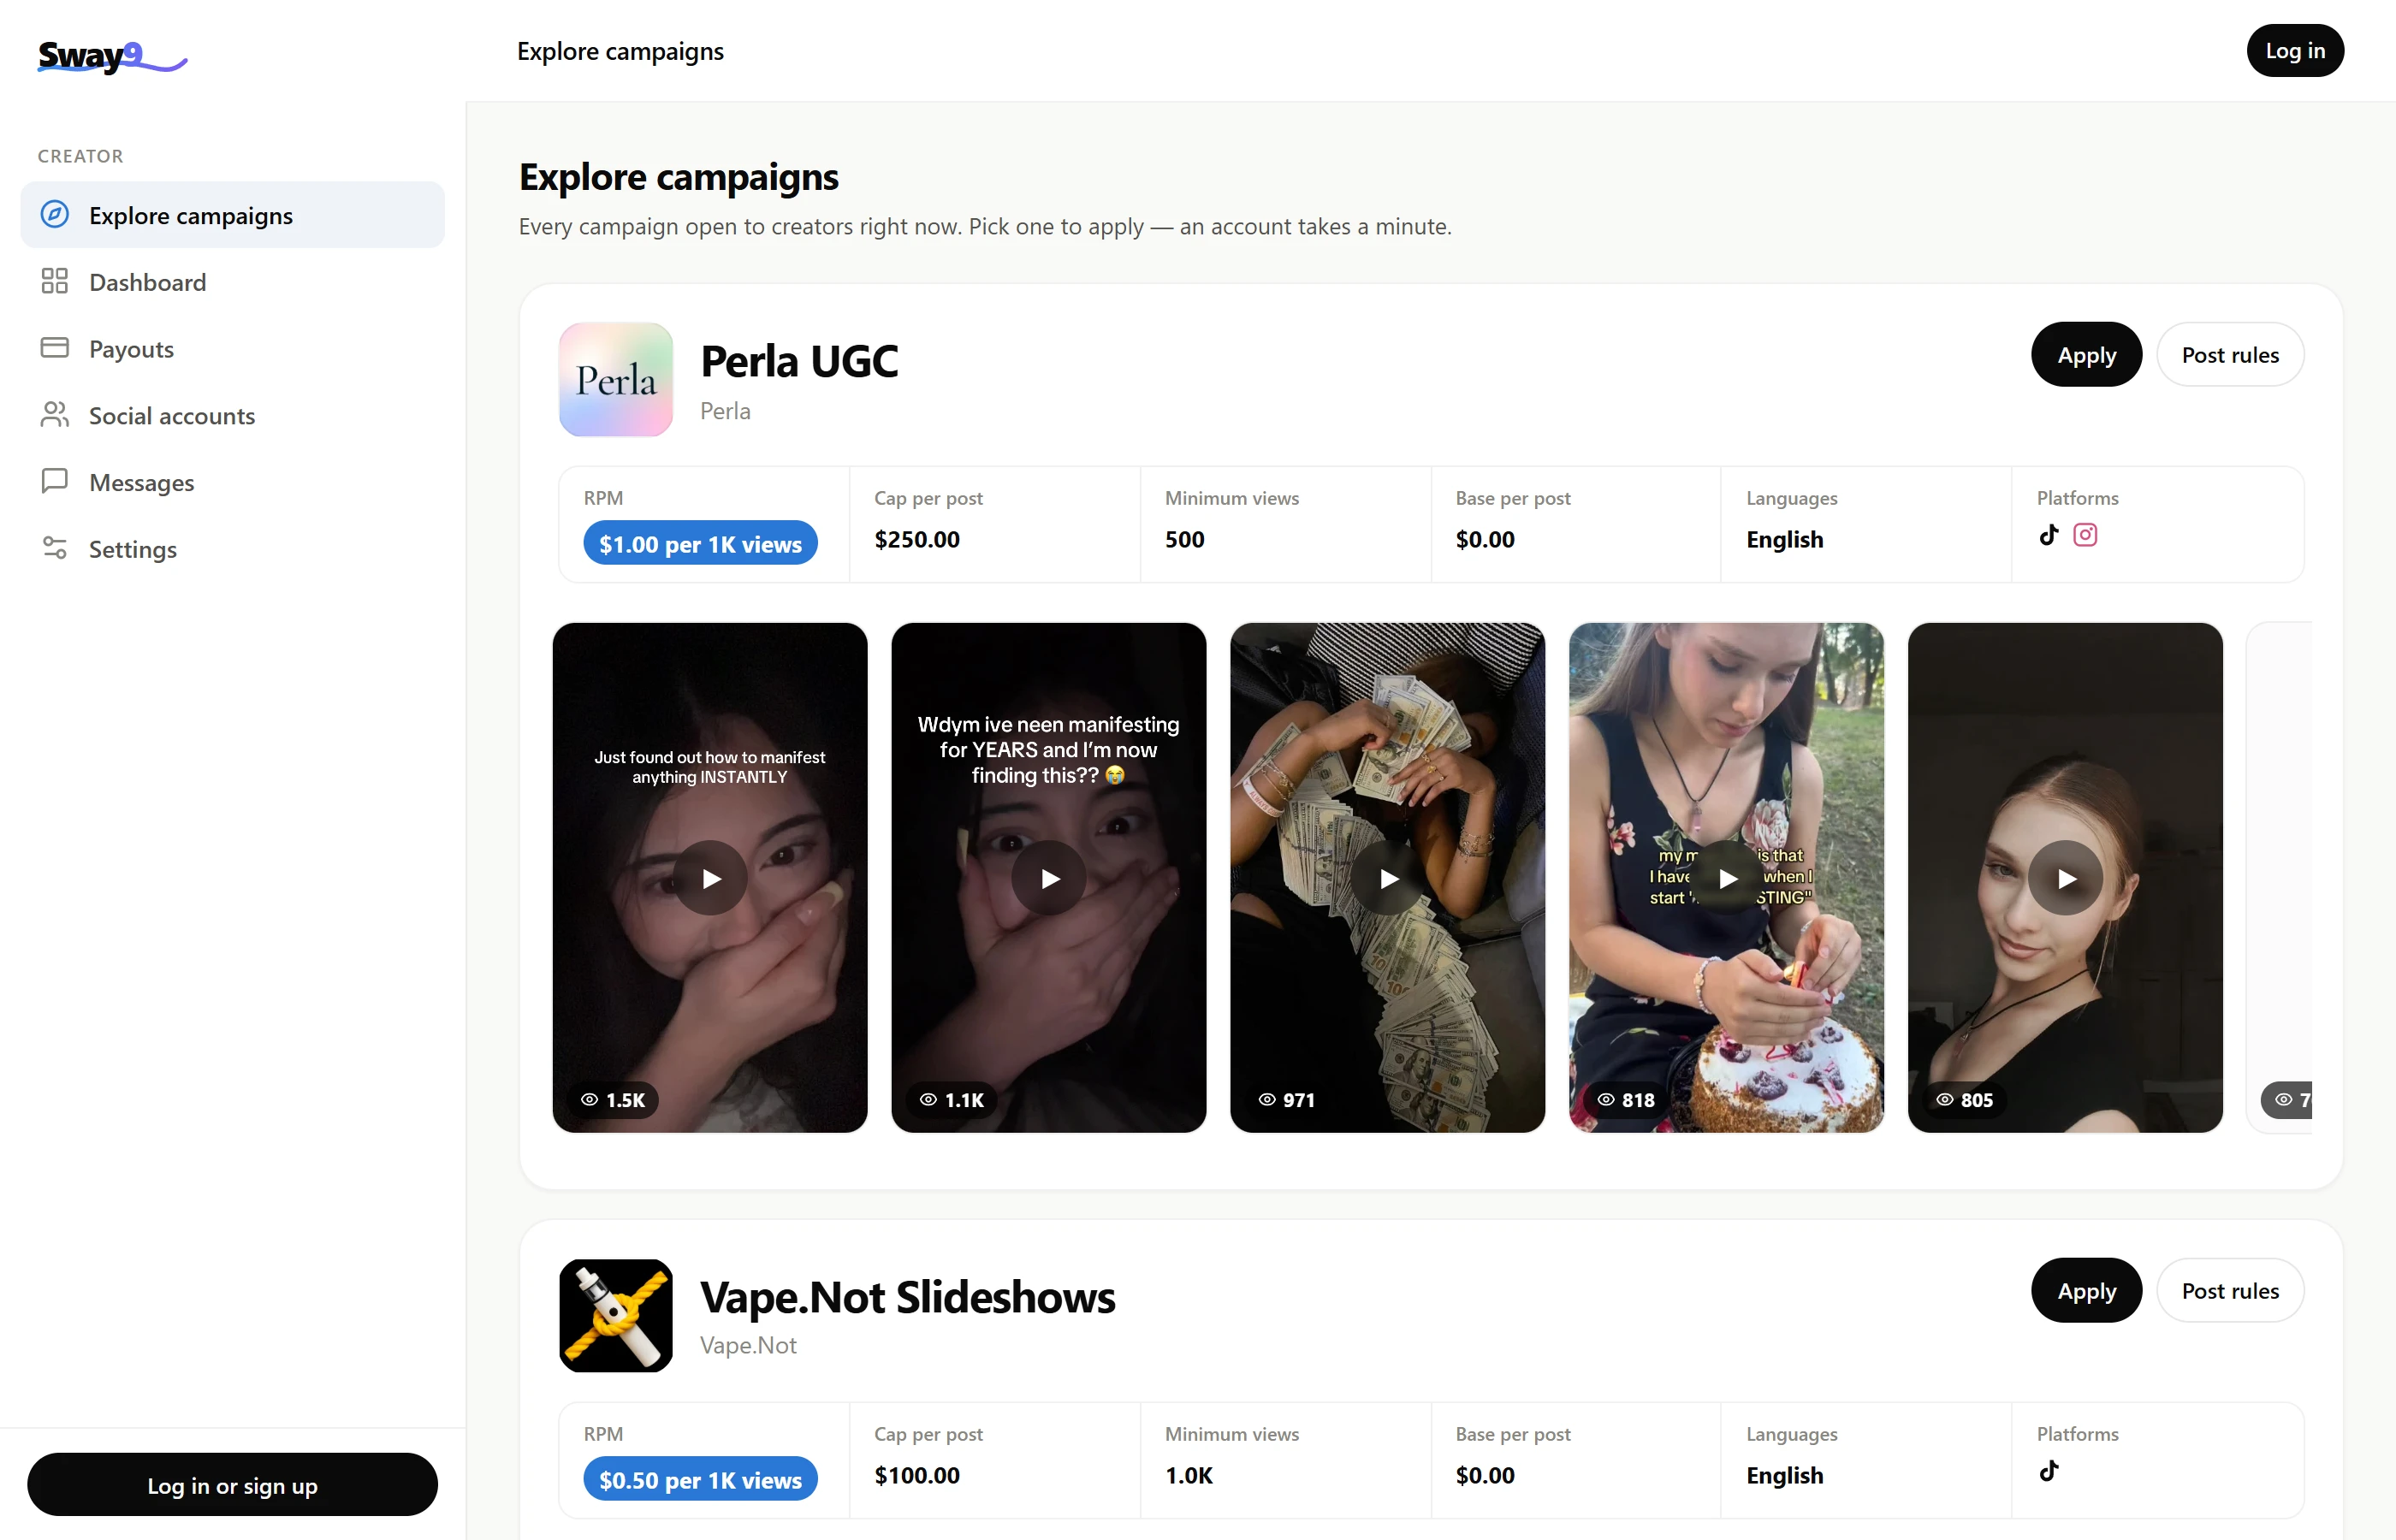Open Explore campaigns in the sidebar
2396x1540 pixels.
click(233, 215)
